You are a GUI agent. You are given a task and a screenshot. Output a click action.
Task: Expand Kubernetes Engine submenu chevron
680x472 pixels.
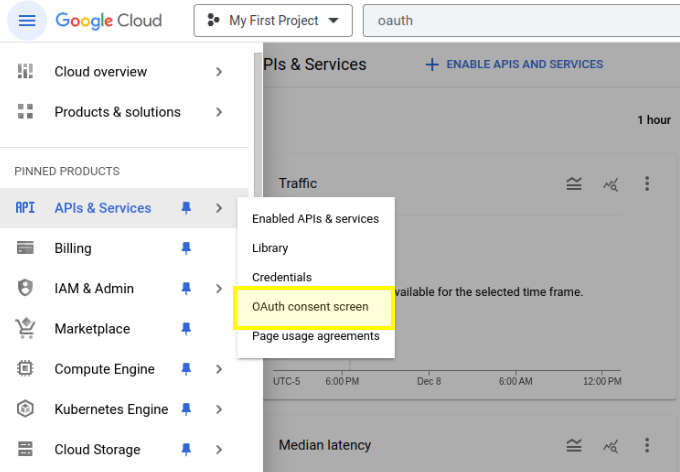[x=219, y=410]
